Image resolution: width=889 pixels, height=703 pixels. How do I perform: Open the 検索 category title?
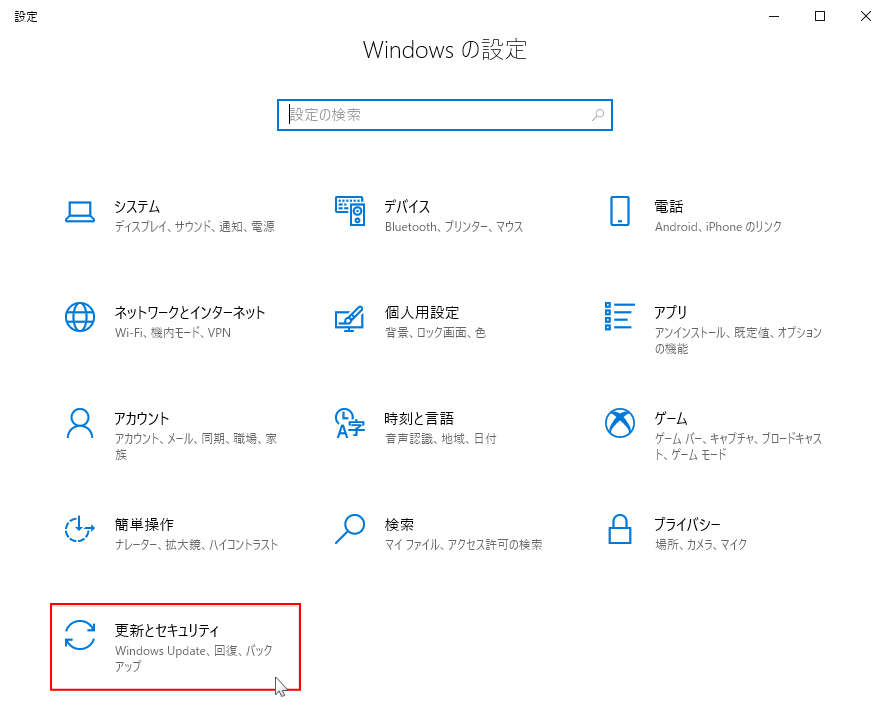pos(399,524)
